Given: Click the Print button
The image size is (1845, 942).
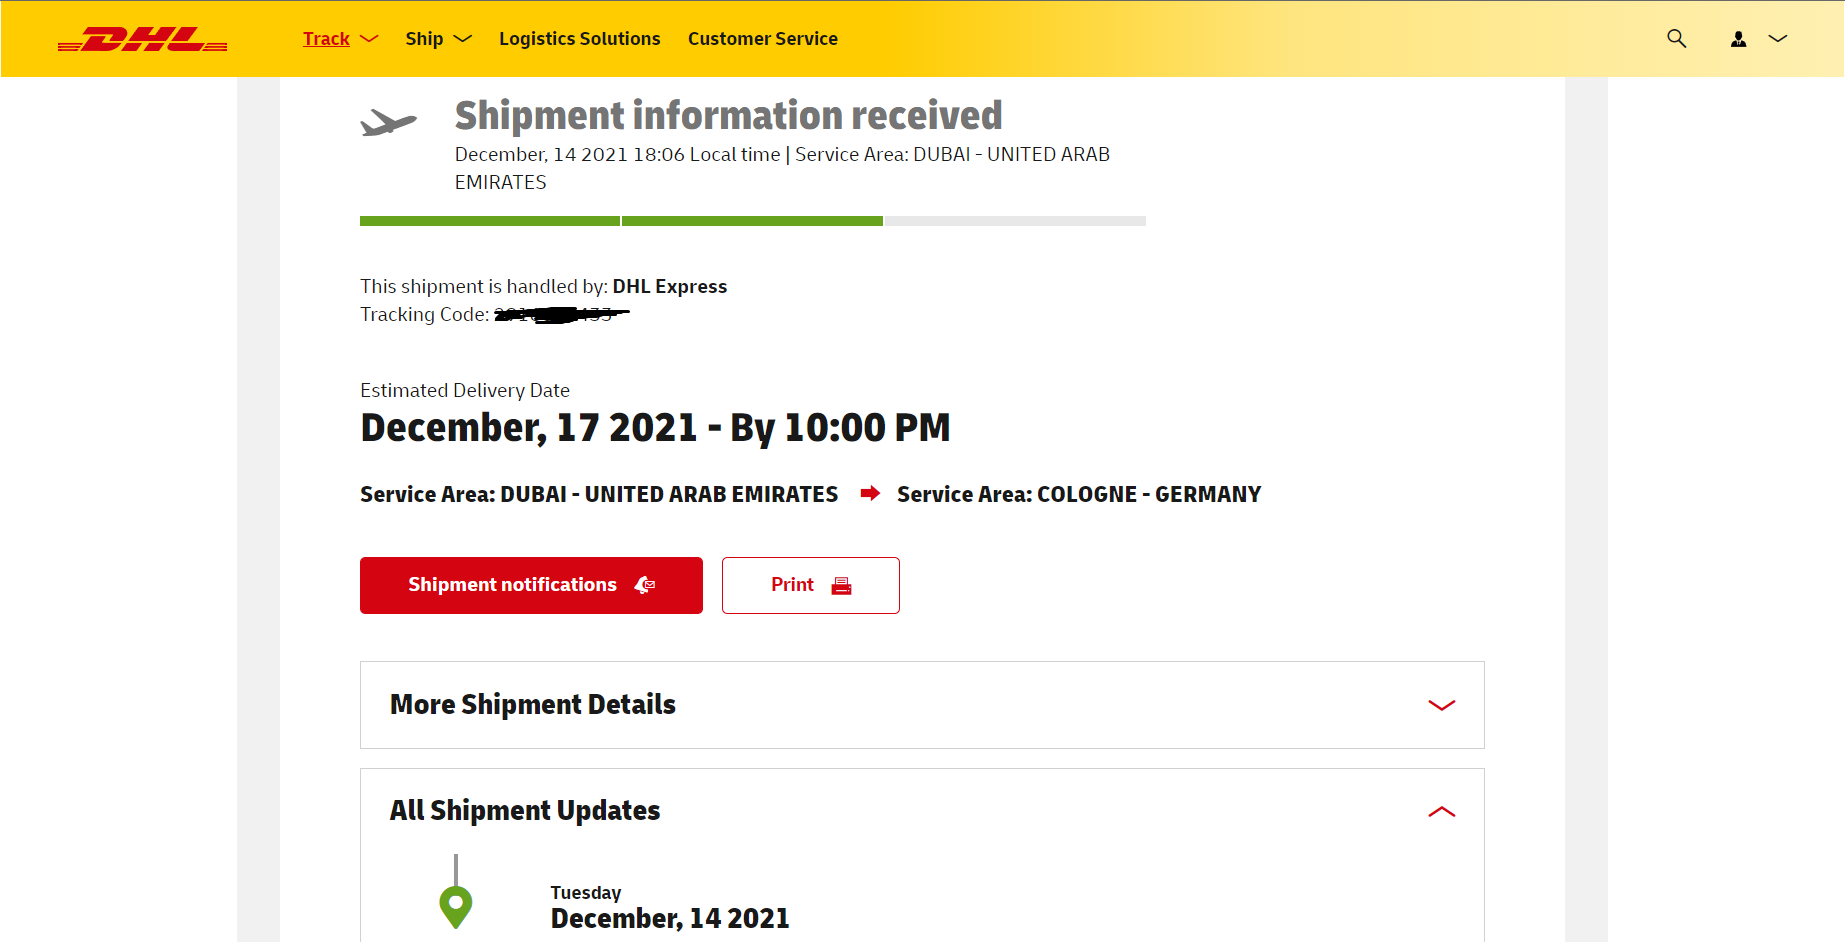Looking at the screenshot, I should [811, 585].
